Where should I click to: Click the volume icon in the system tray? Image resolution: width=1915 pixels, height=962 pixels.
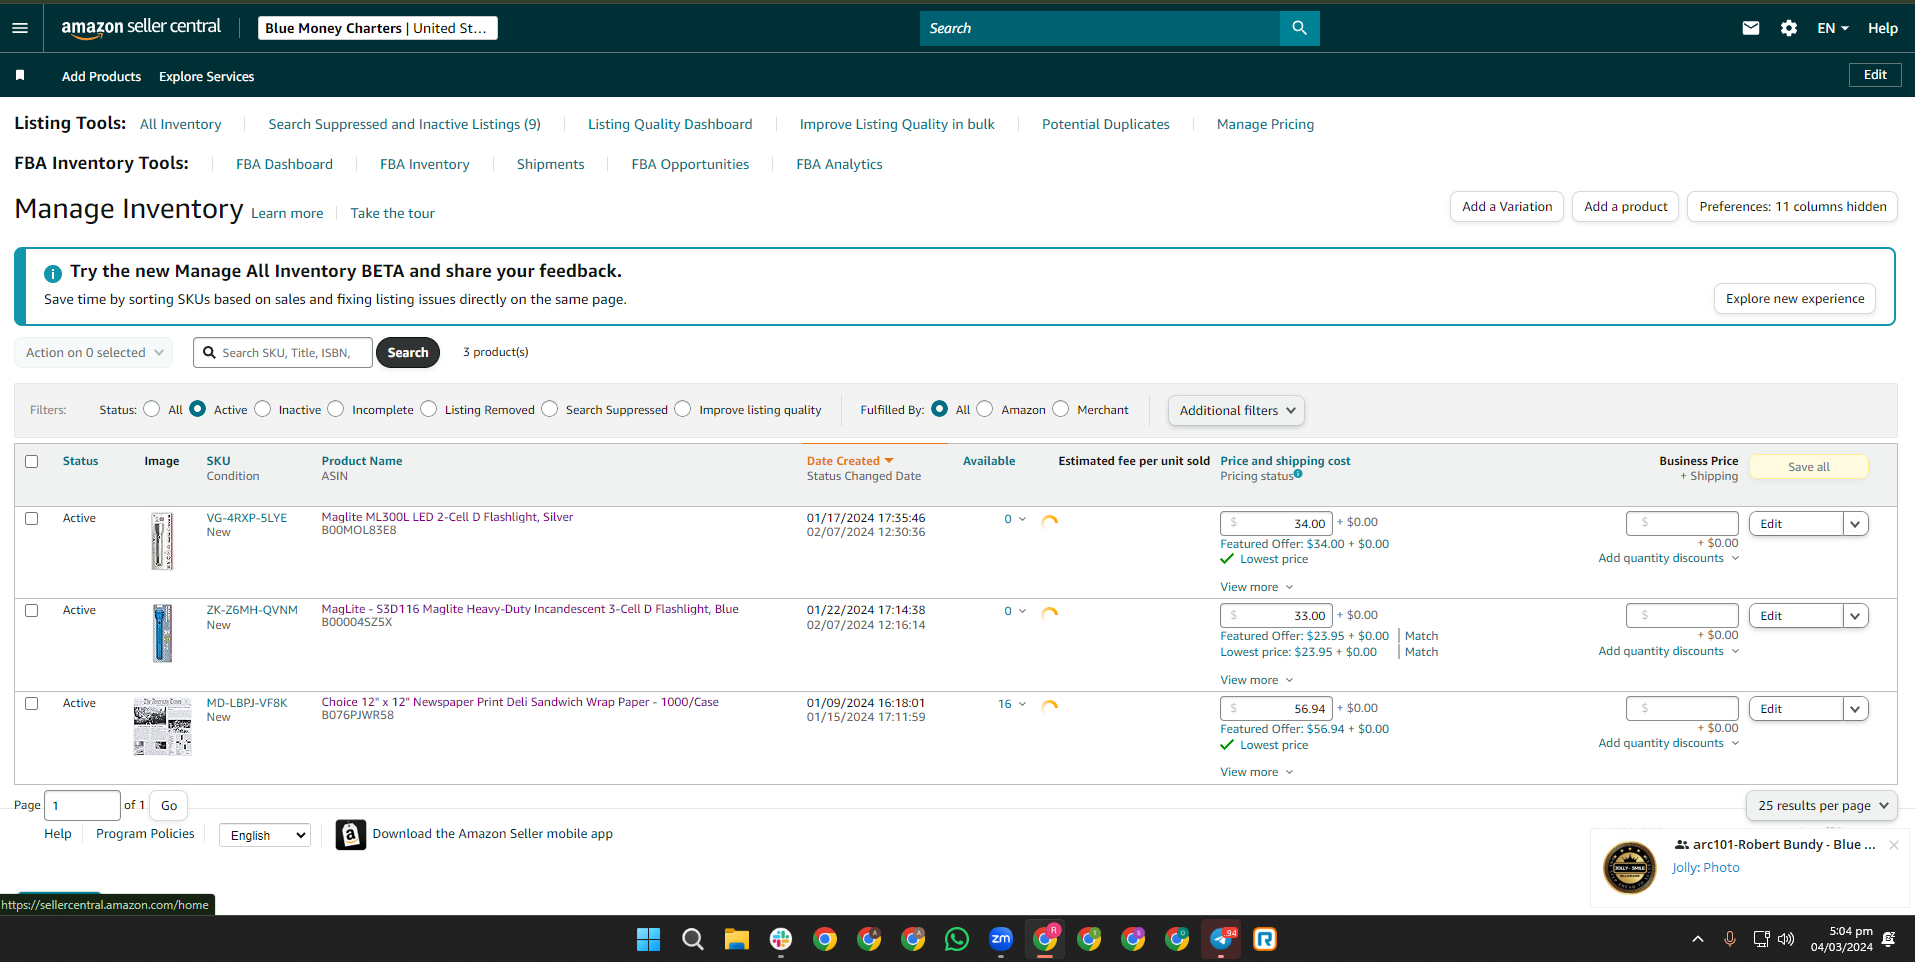coord(1786,939)
